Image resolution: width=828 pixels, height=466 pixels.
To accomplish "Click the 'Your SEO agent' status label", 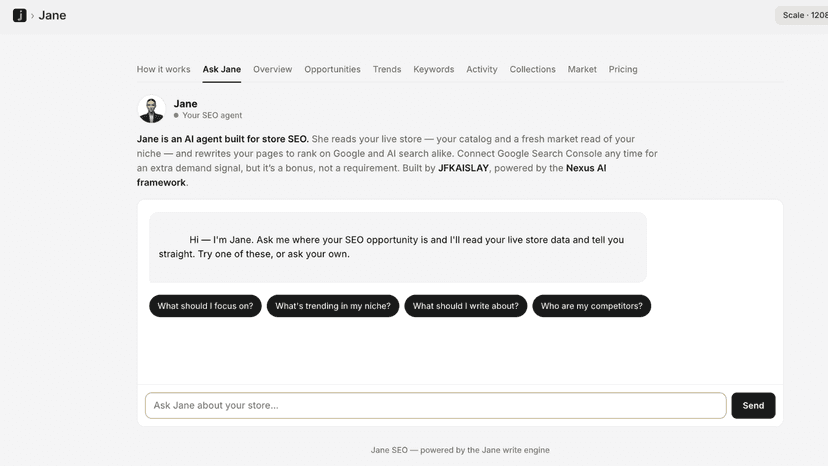I will pyautogui.click(x=212, y=115).
